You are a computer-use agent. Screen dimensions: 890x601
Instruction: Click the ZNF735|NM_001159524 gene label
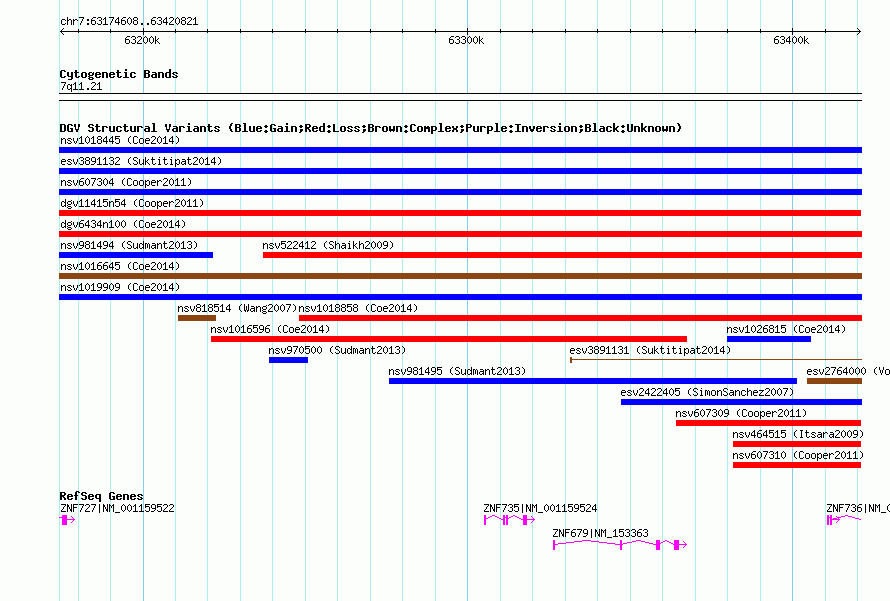(x=540, y=508)
